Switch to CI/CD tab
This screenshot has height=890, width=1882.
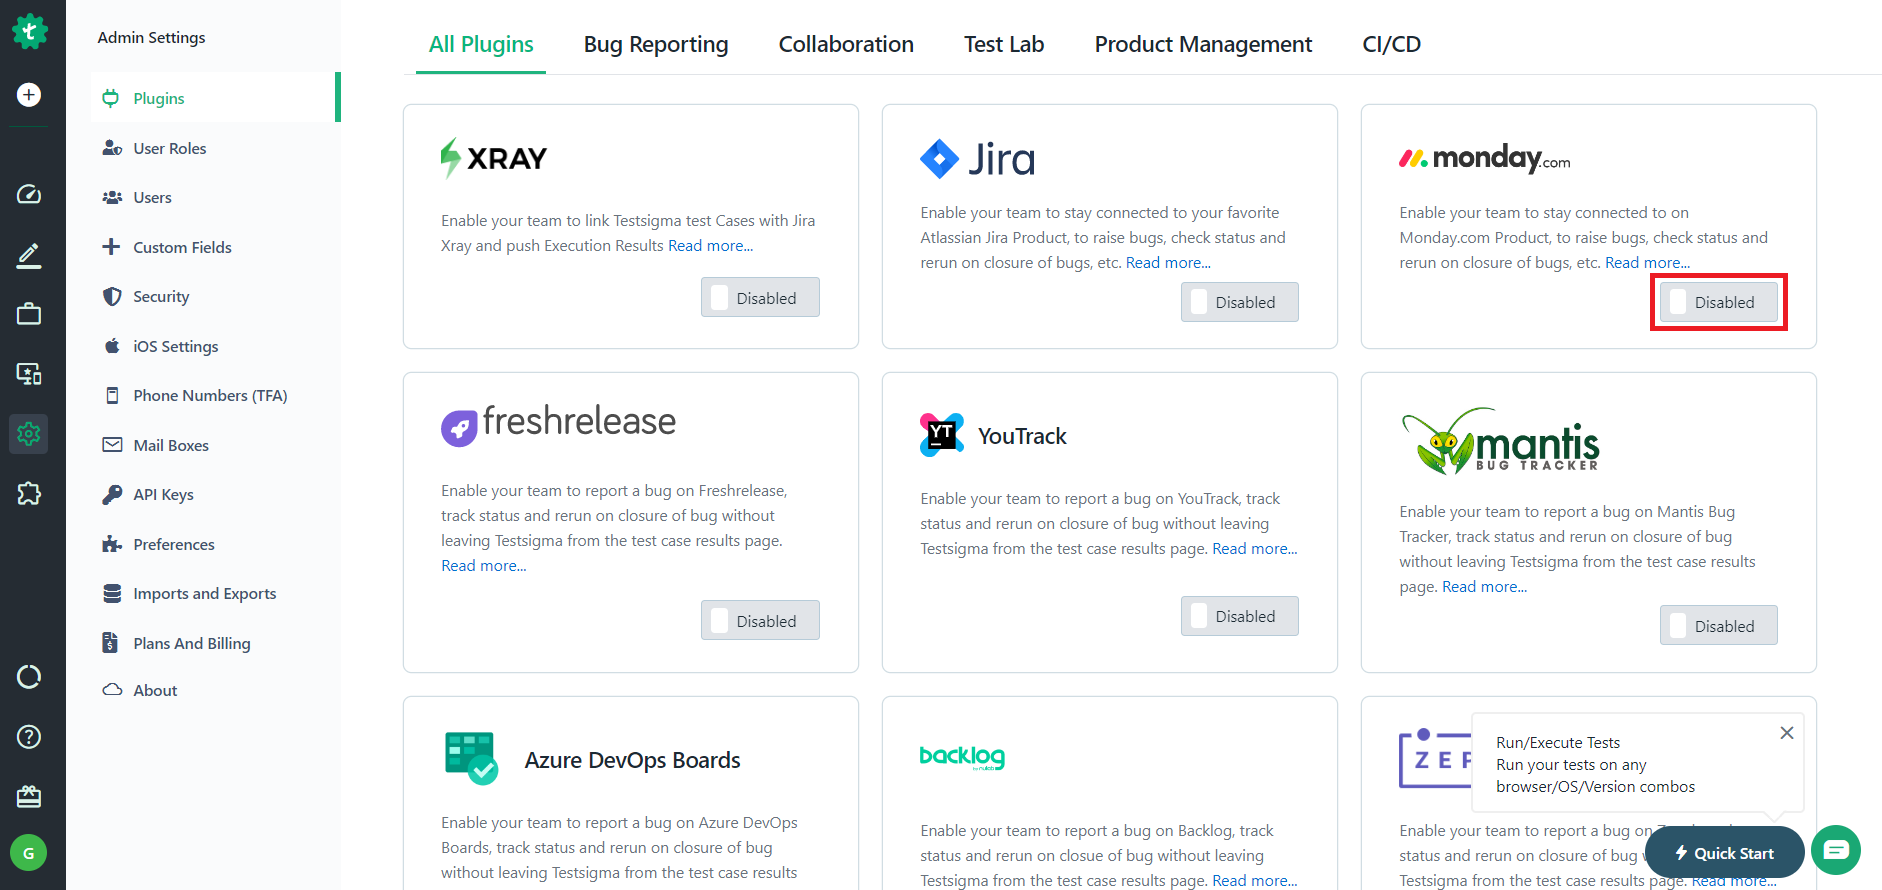click(x=1391, y=44)
